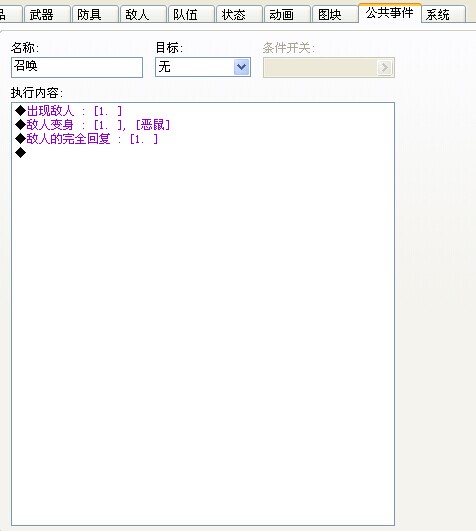The width and height of the screenshot is (476, 531).
Task: Select the empty last command line diamond
Action: coord(21,153)
